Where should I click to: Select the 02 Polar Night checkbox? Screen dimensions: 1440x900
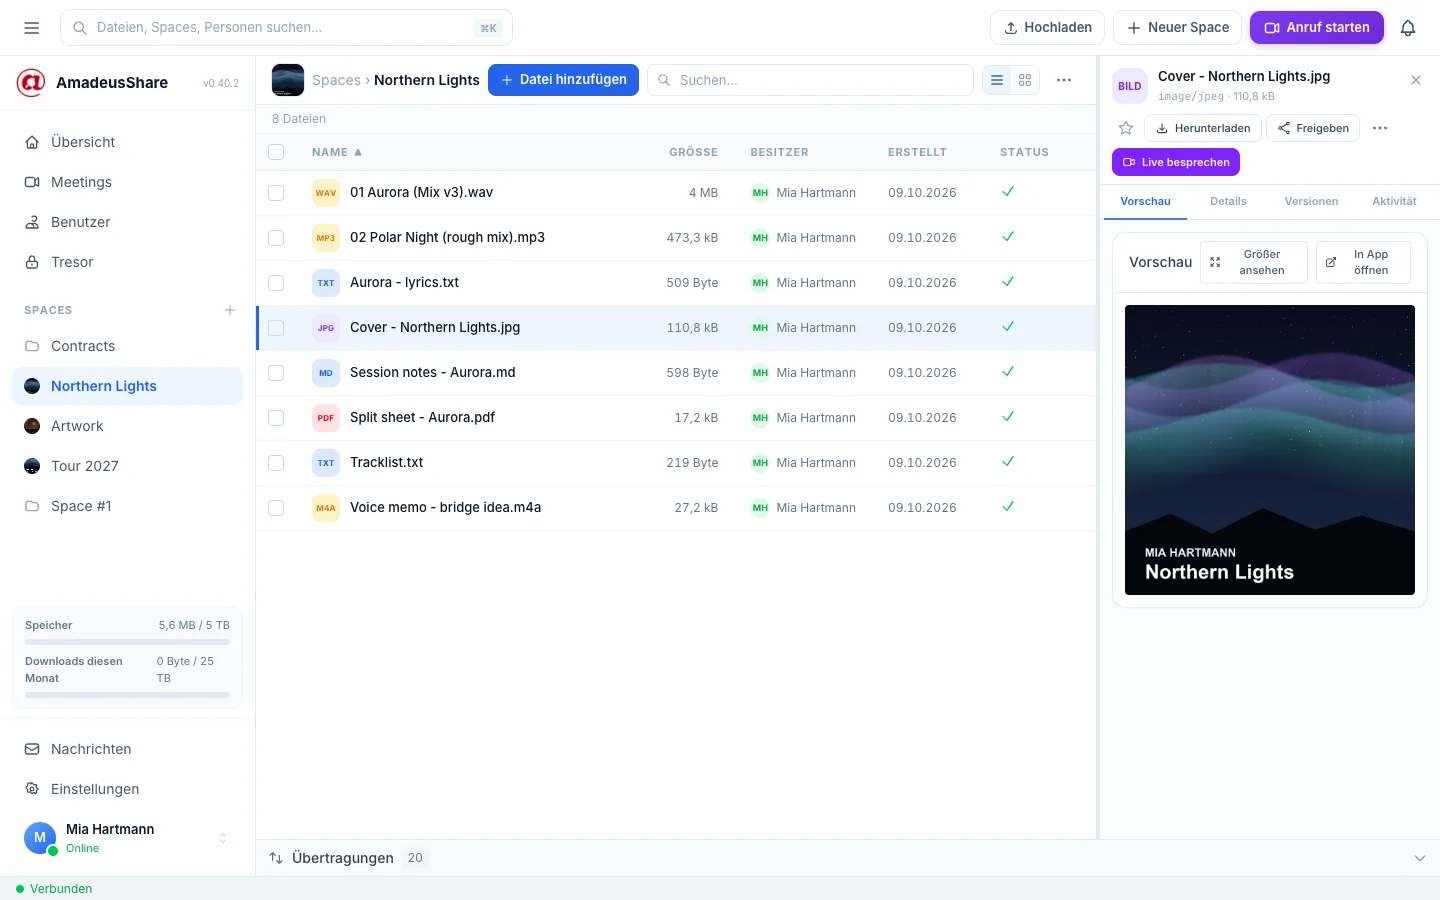click(x=276, y=238)
